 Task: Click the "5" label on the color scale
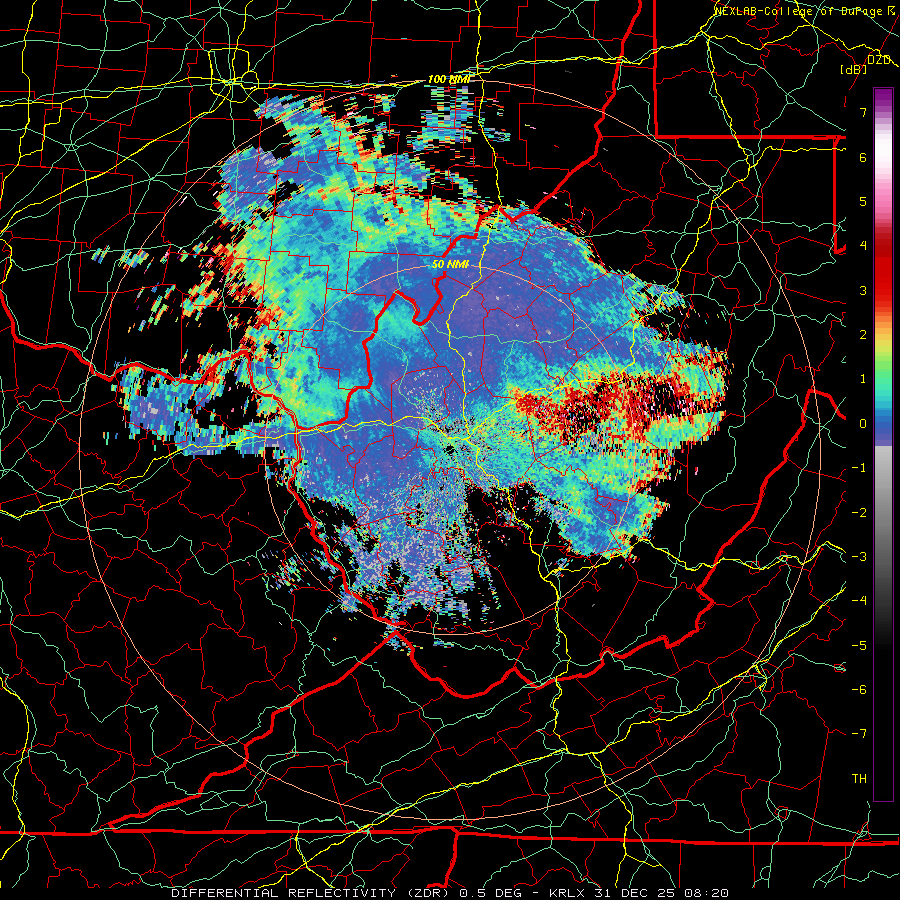pyautogui.click(x=863, y=201)
